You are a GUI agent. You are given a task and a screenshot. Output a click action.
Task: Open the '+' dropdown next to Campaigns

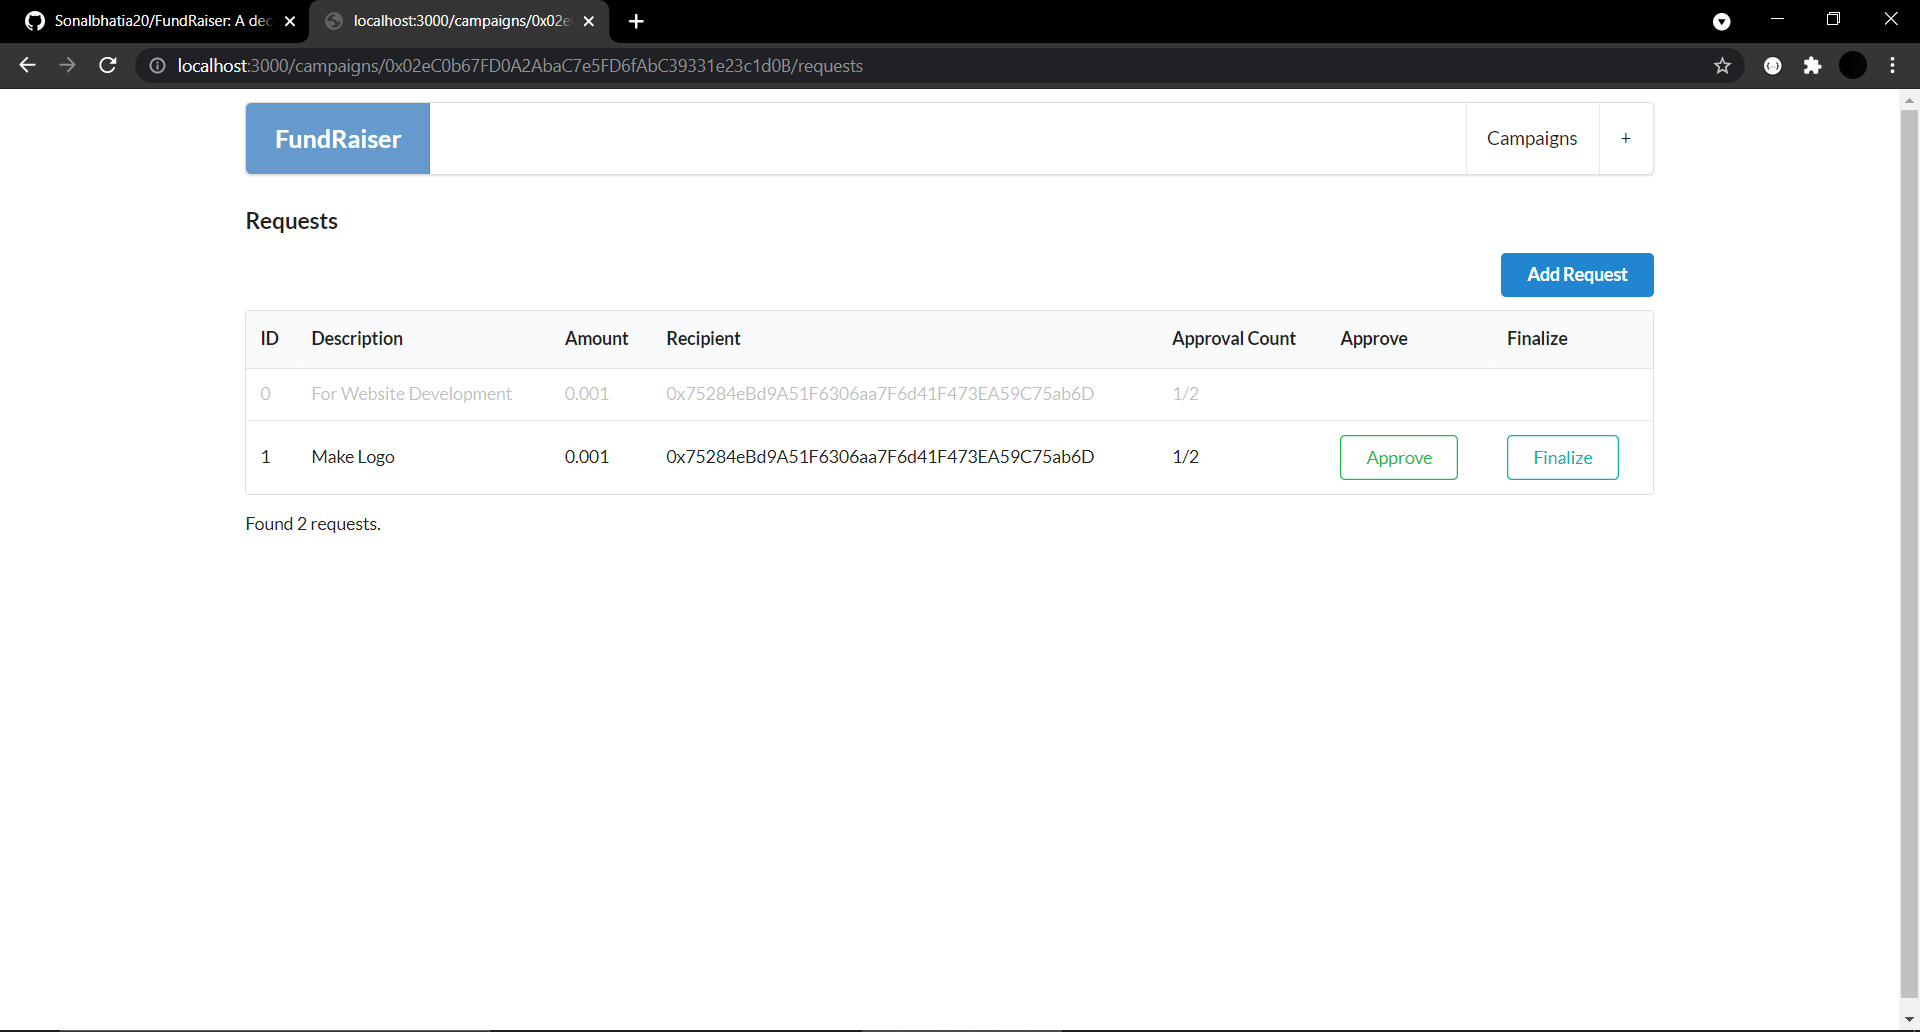click(1626, 138)
